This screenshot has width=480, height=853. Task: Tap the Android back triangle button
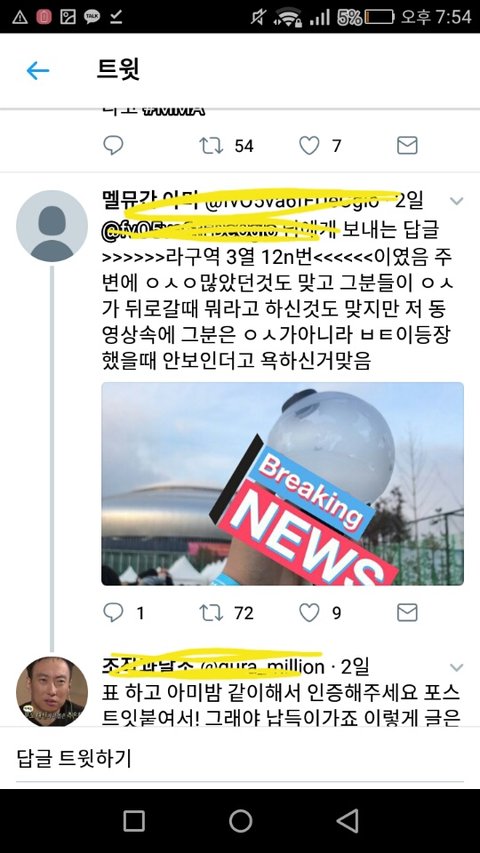coord(347,820)
